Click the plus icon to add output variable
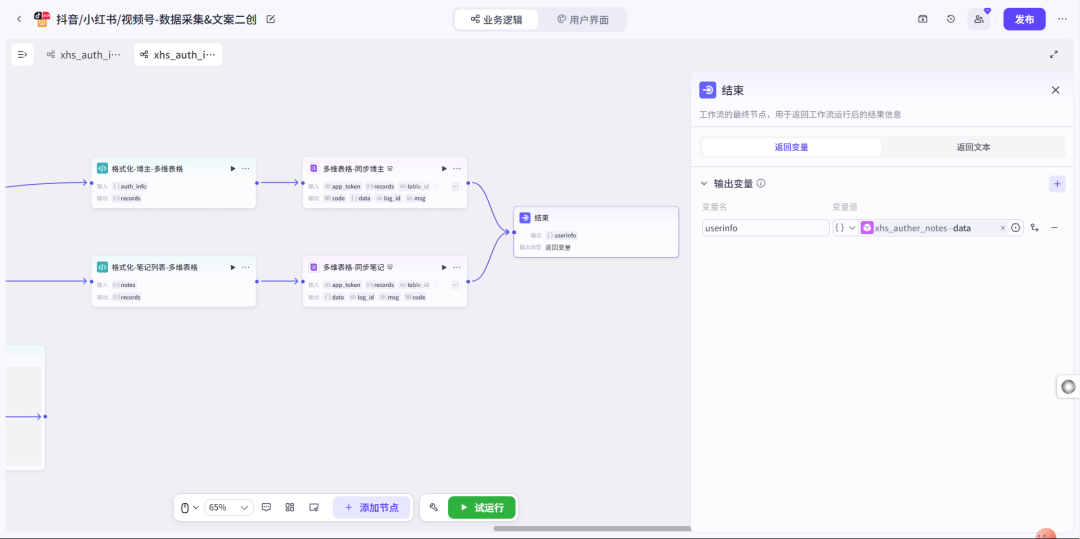Image resolution: width=1080 pixels, height=539 pixels. [1057, 184]
